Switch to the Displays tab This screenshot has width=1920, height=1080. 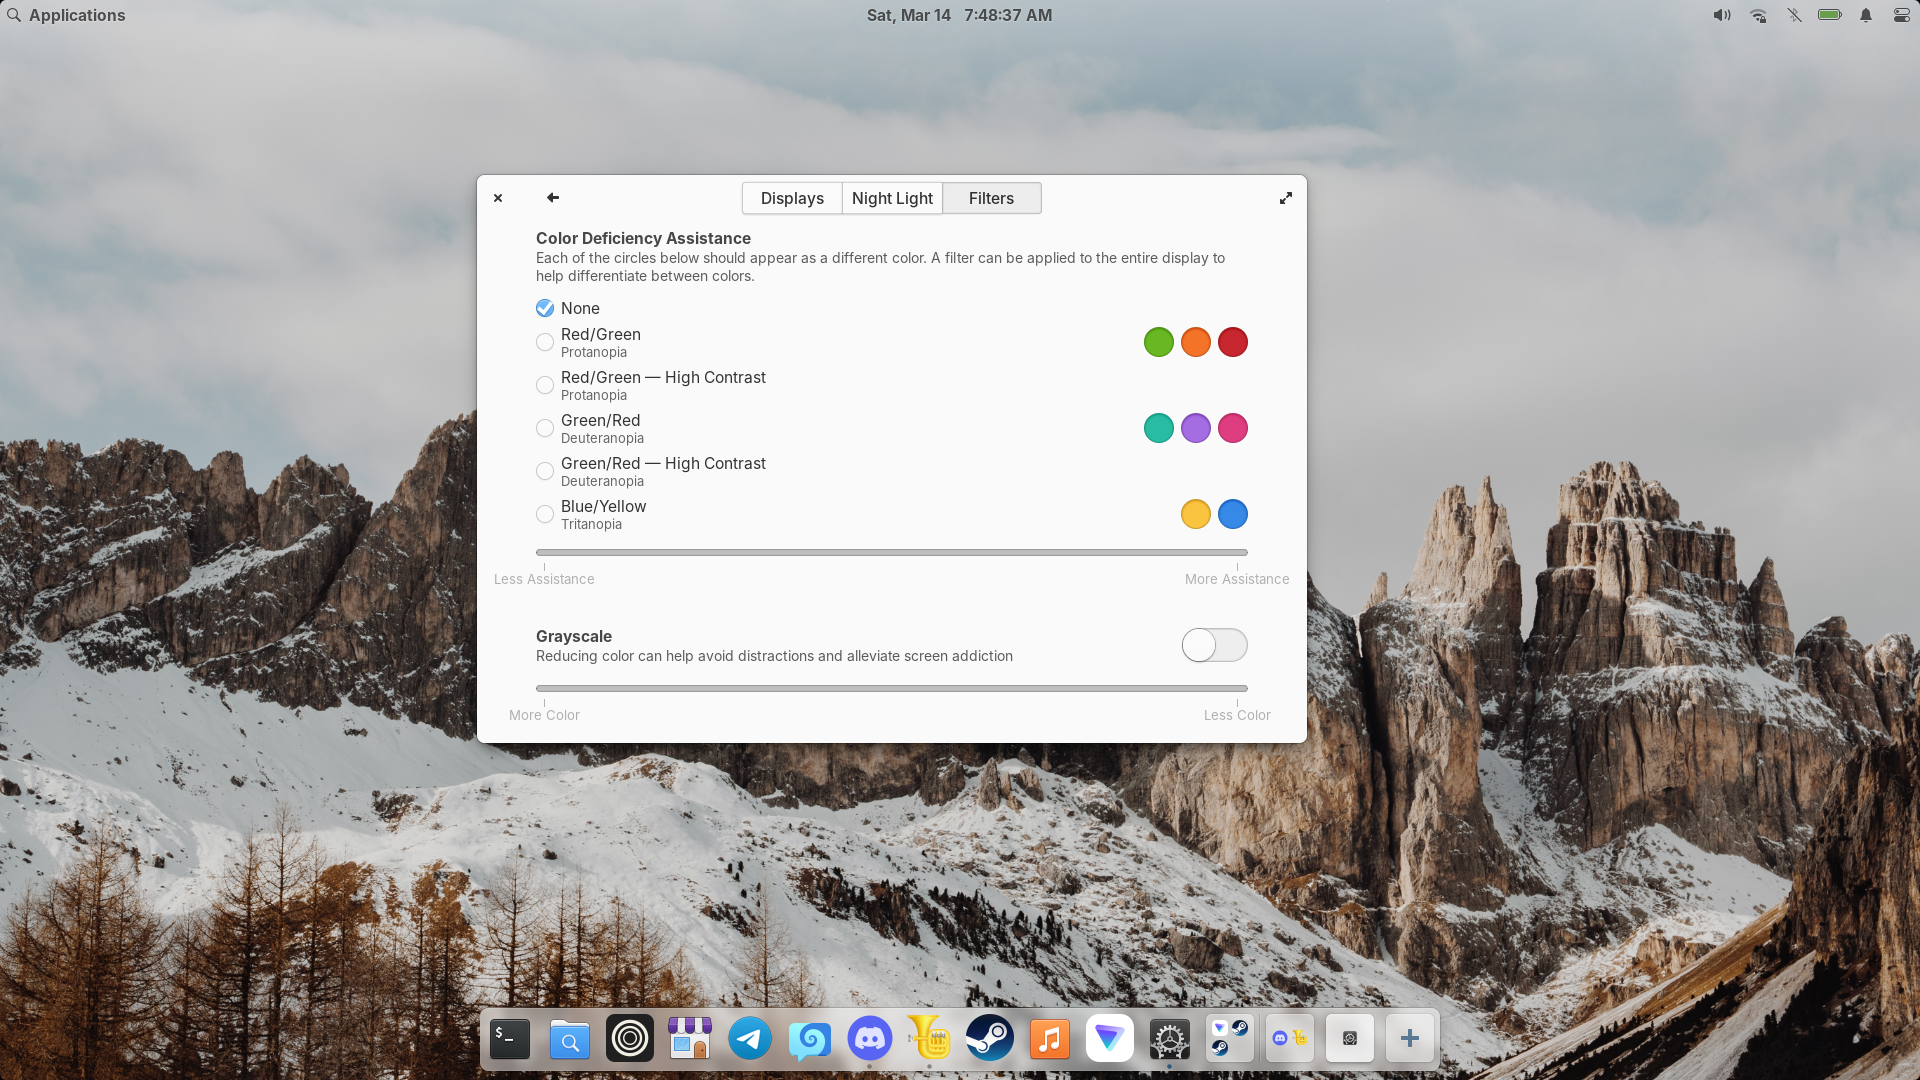(792, 198)
